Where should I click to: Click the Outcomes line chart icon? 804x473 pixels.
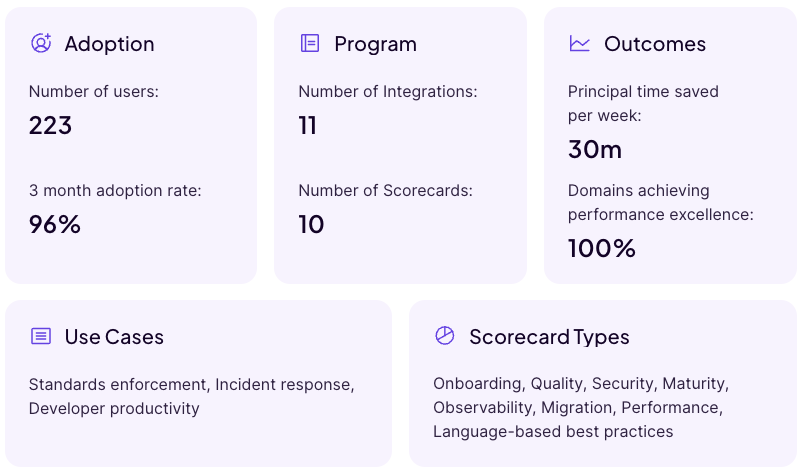[580, 43]
